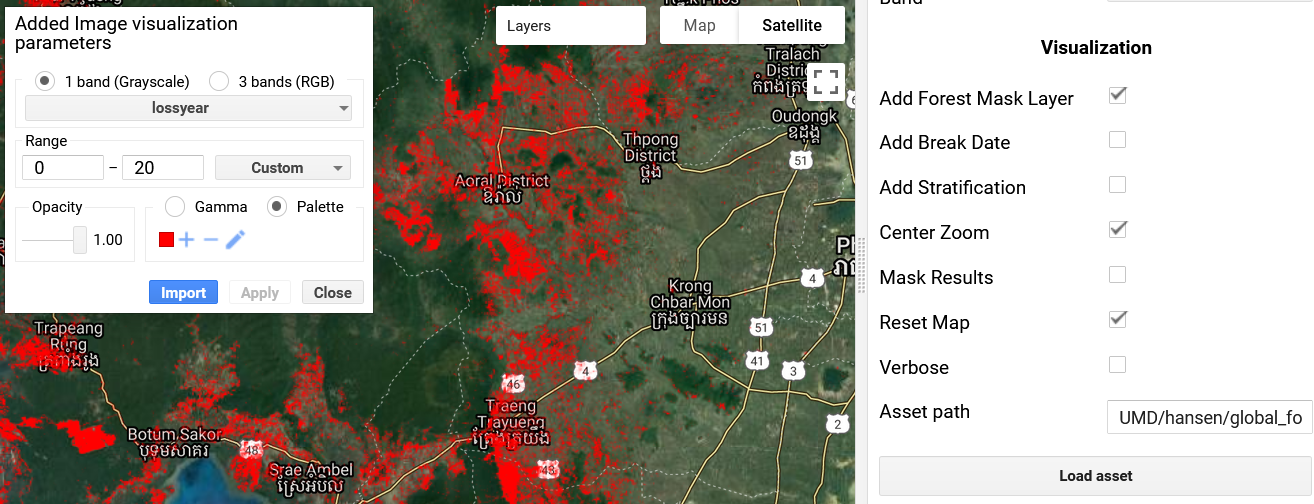Choose the Gamma radio option
The height and width of the screenshot is (504, 1314).
[x=175, y=207]
